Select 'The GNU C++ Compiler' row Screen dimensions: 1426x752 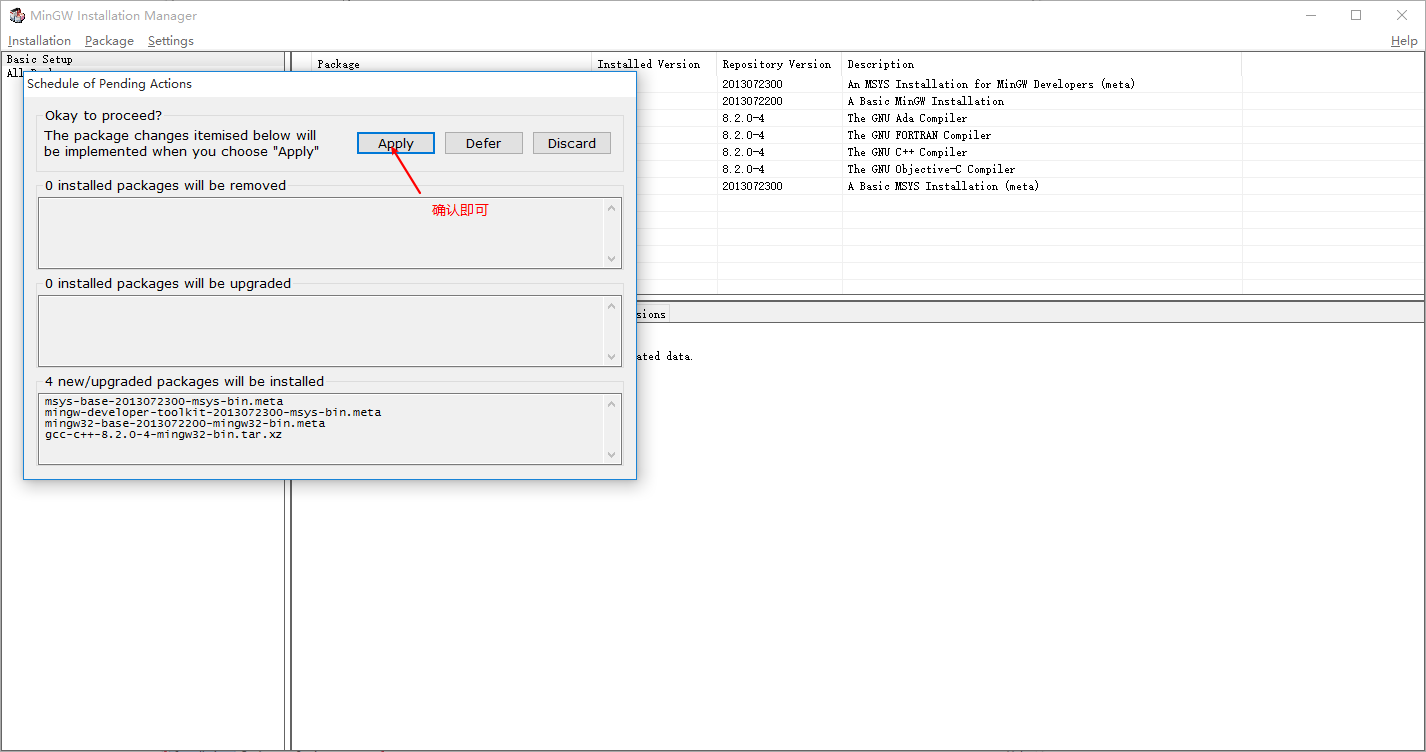coord(907,152)
